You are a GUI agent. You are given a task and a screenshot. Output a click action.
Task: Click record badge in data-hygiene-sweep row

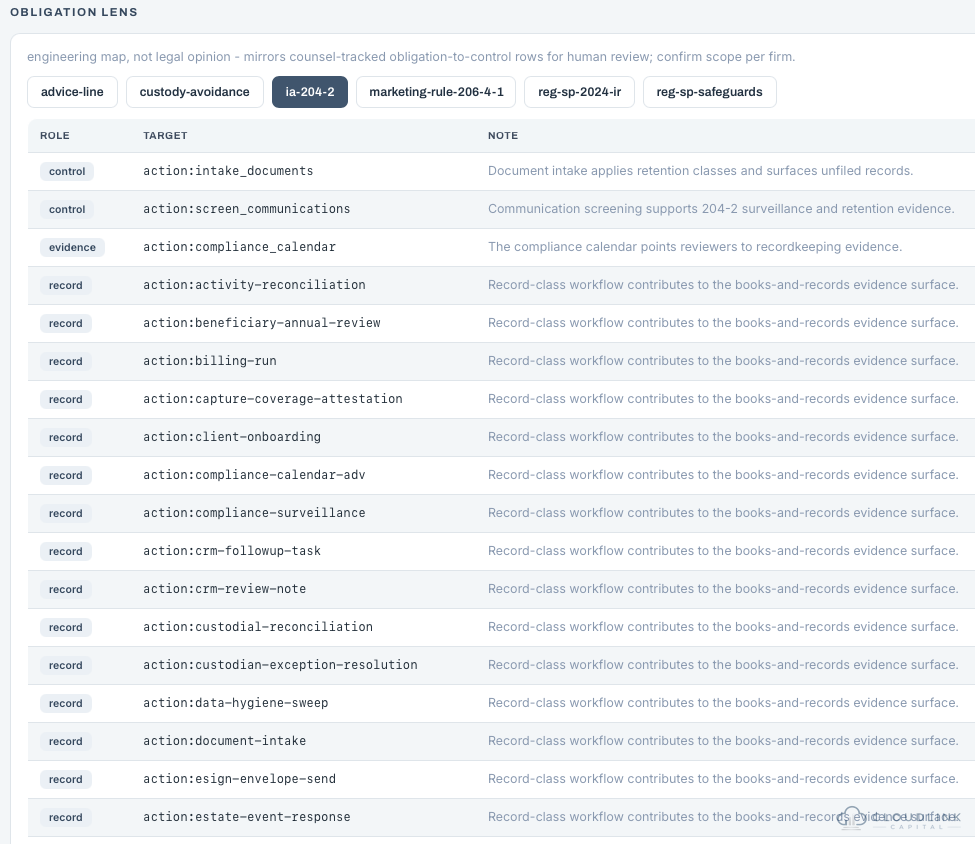(x=65, y=703)
